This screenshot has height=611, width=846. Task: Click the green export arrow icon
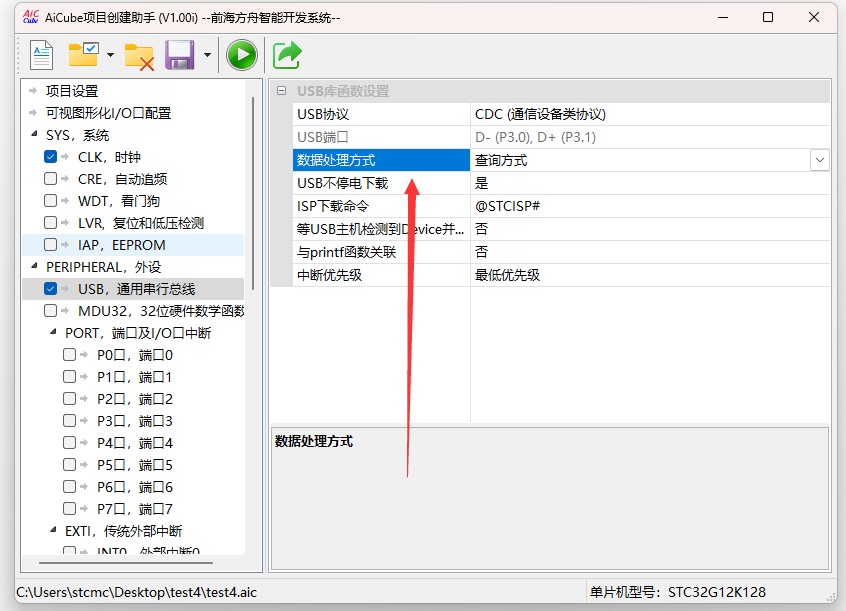pos(287,55)
